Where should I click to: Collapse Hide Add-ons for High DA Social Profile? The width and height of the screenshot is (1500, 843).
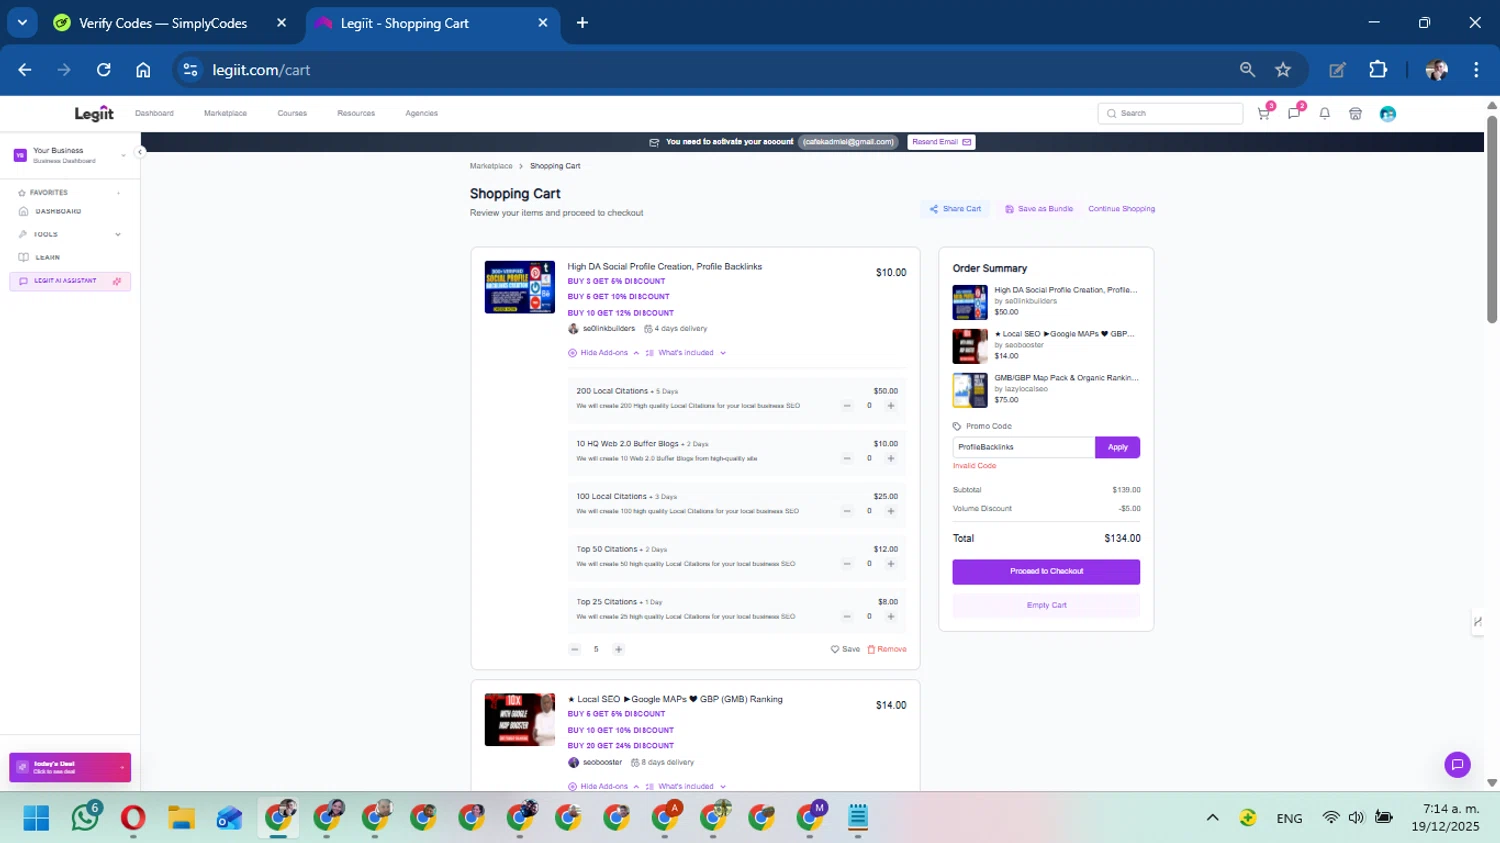coord(603,353)
